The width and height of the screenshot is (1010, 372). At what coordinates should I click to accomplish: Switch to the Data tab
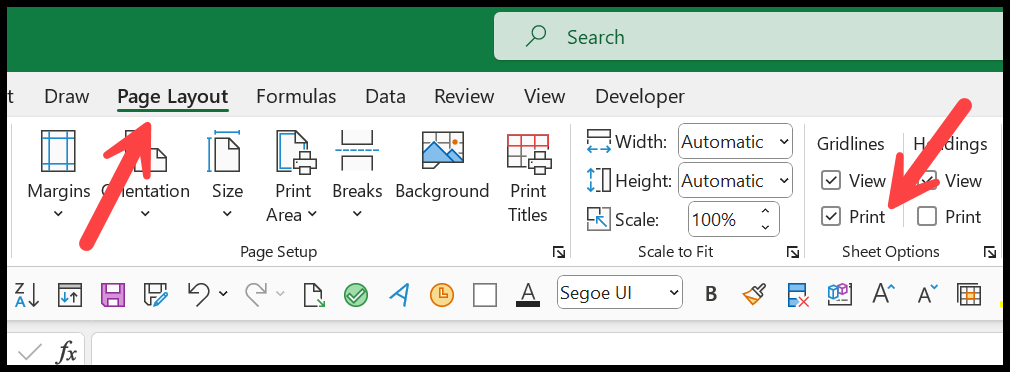(385, 97)
